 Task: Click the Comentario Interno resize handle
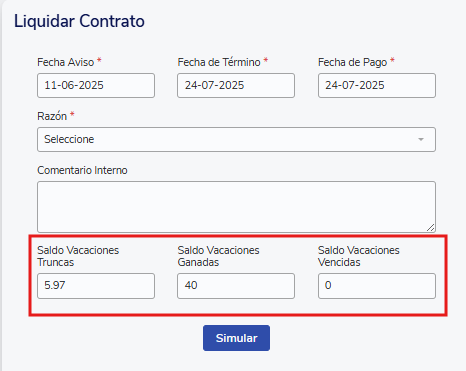431,228
